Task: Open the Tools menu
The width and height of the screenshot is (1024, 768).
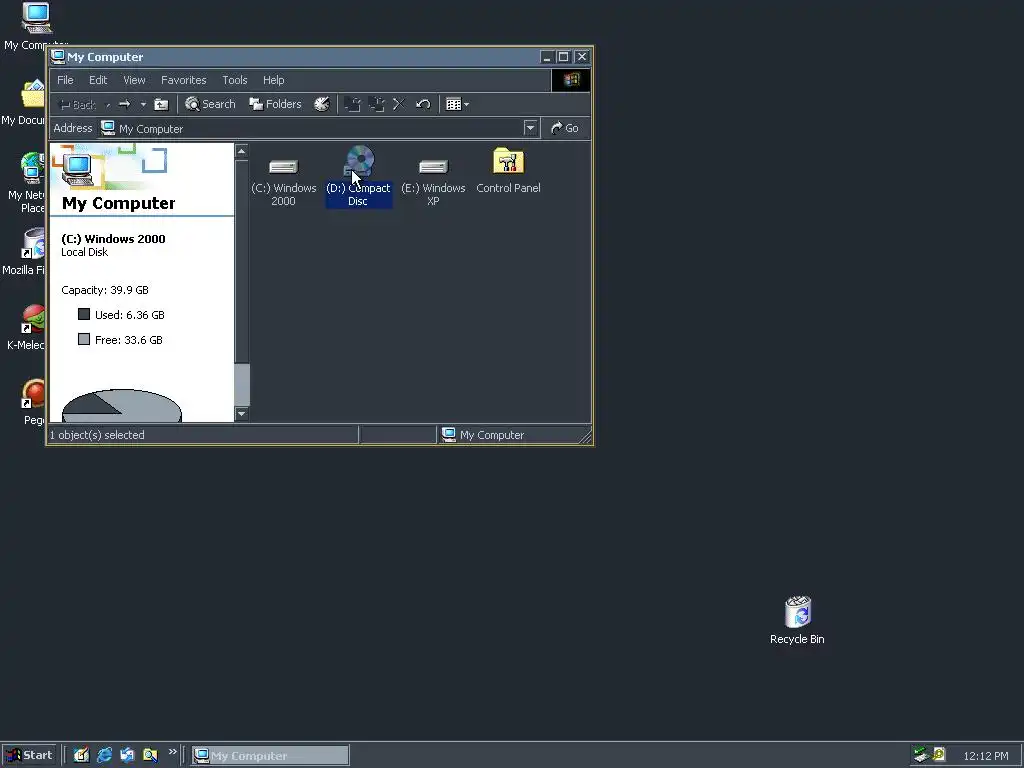Action: click(x=234, y=80)
